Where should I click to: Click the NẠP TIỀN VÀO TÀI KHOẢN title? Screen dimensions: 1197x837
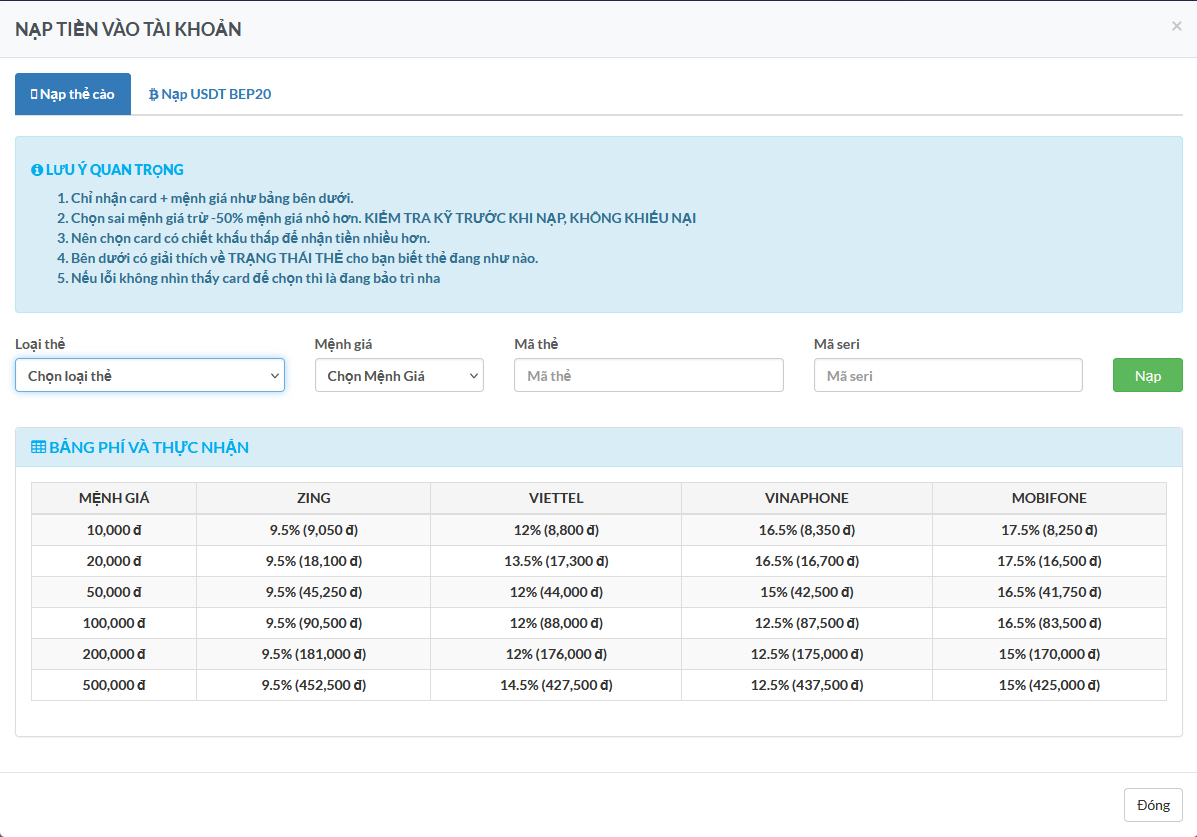(128, 29)
